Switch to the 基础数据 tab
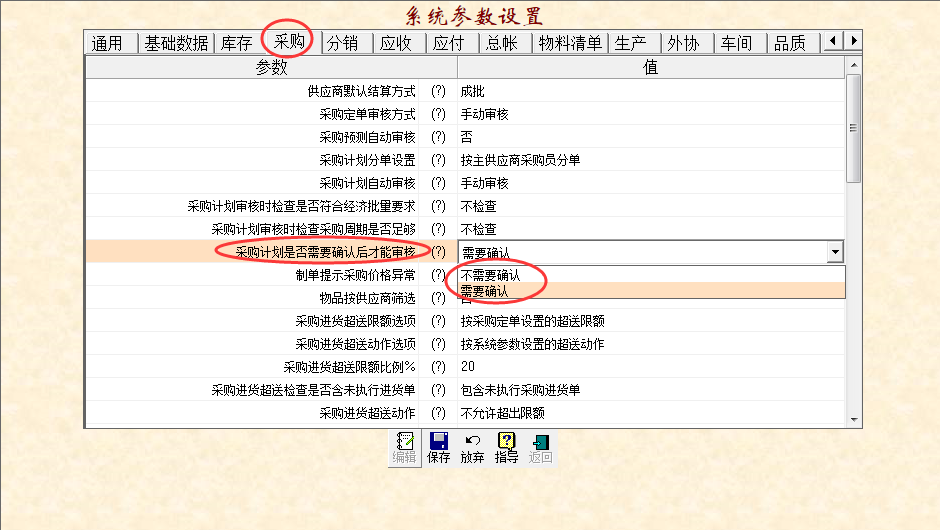940x530 pixels. (176, 43)
